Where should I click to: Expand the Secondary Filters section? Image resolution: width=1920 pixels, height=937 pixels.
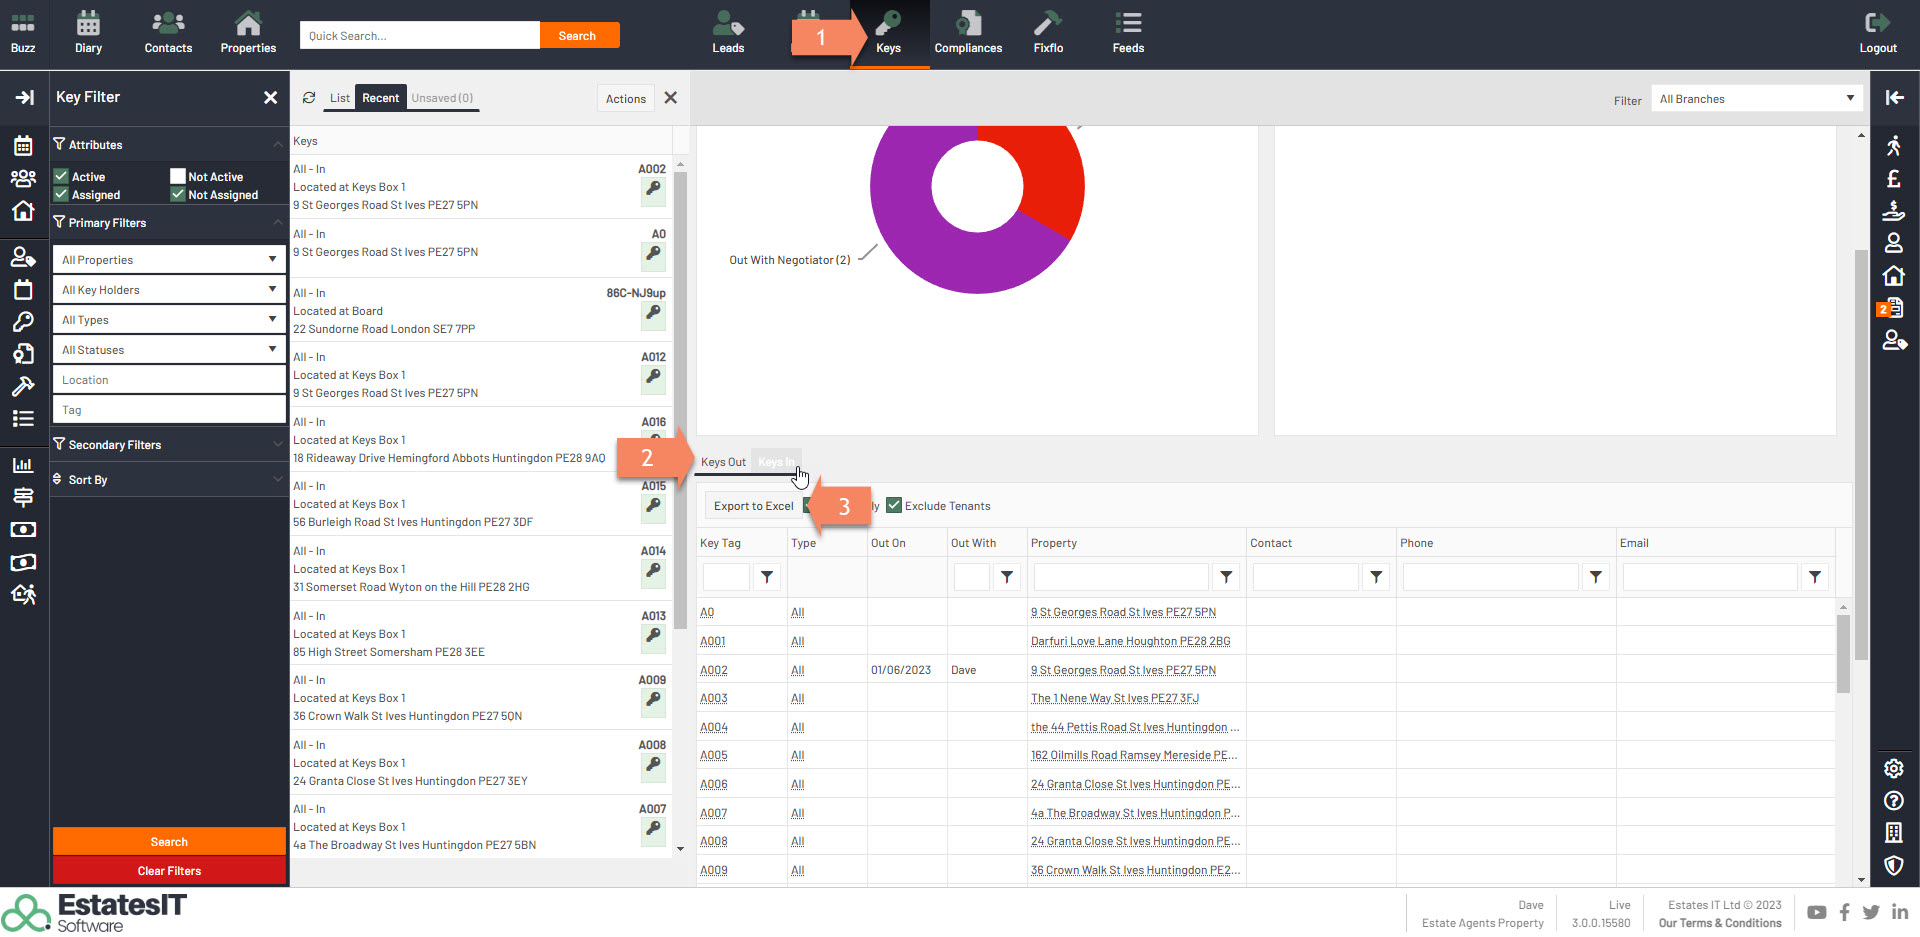click(x=168, y=445)
